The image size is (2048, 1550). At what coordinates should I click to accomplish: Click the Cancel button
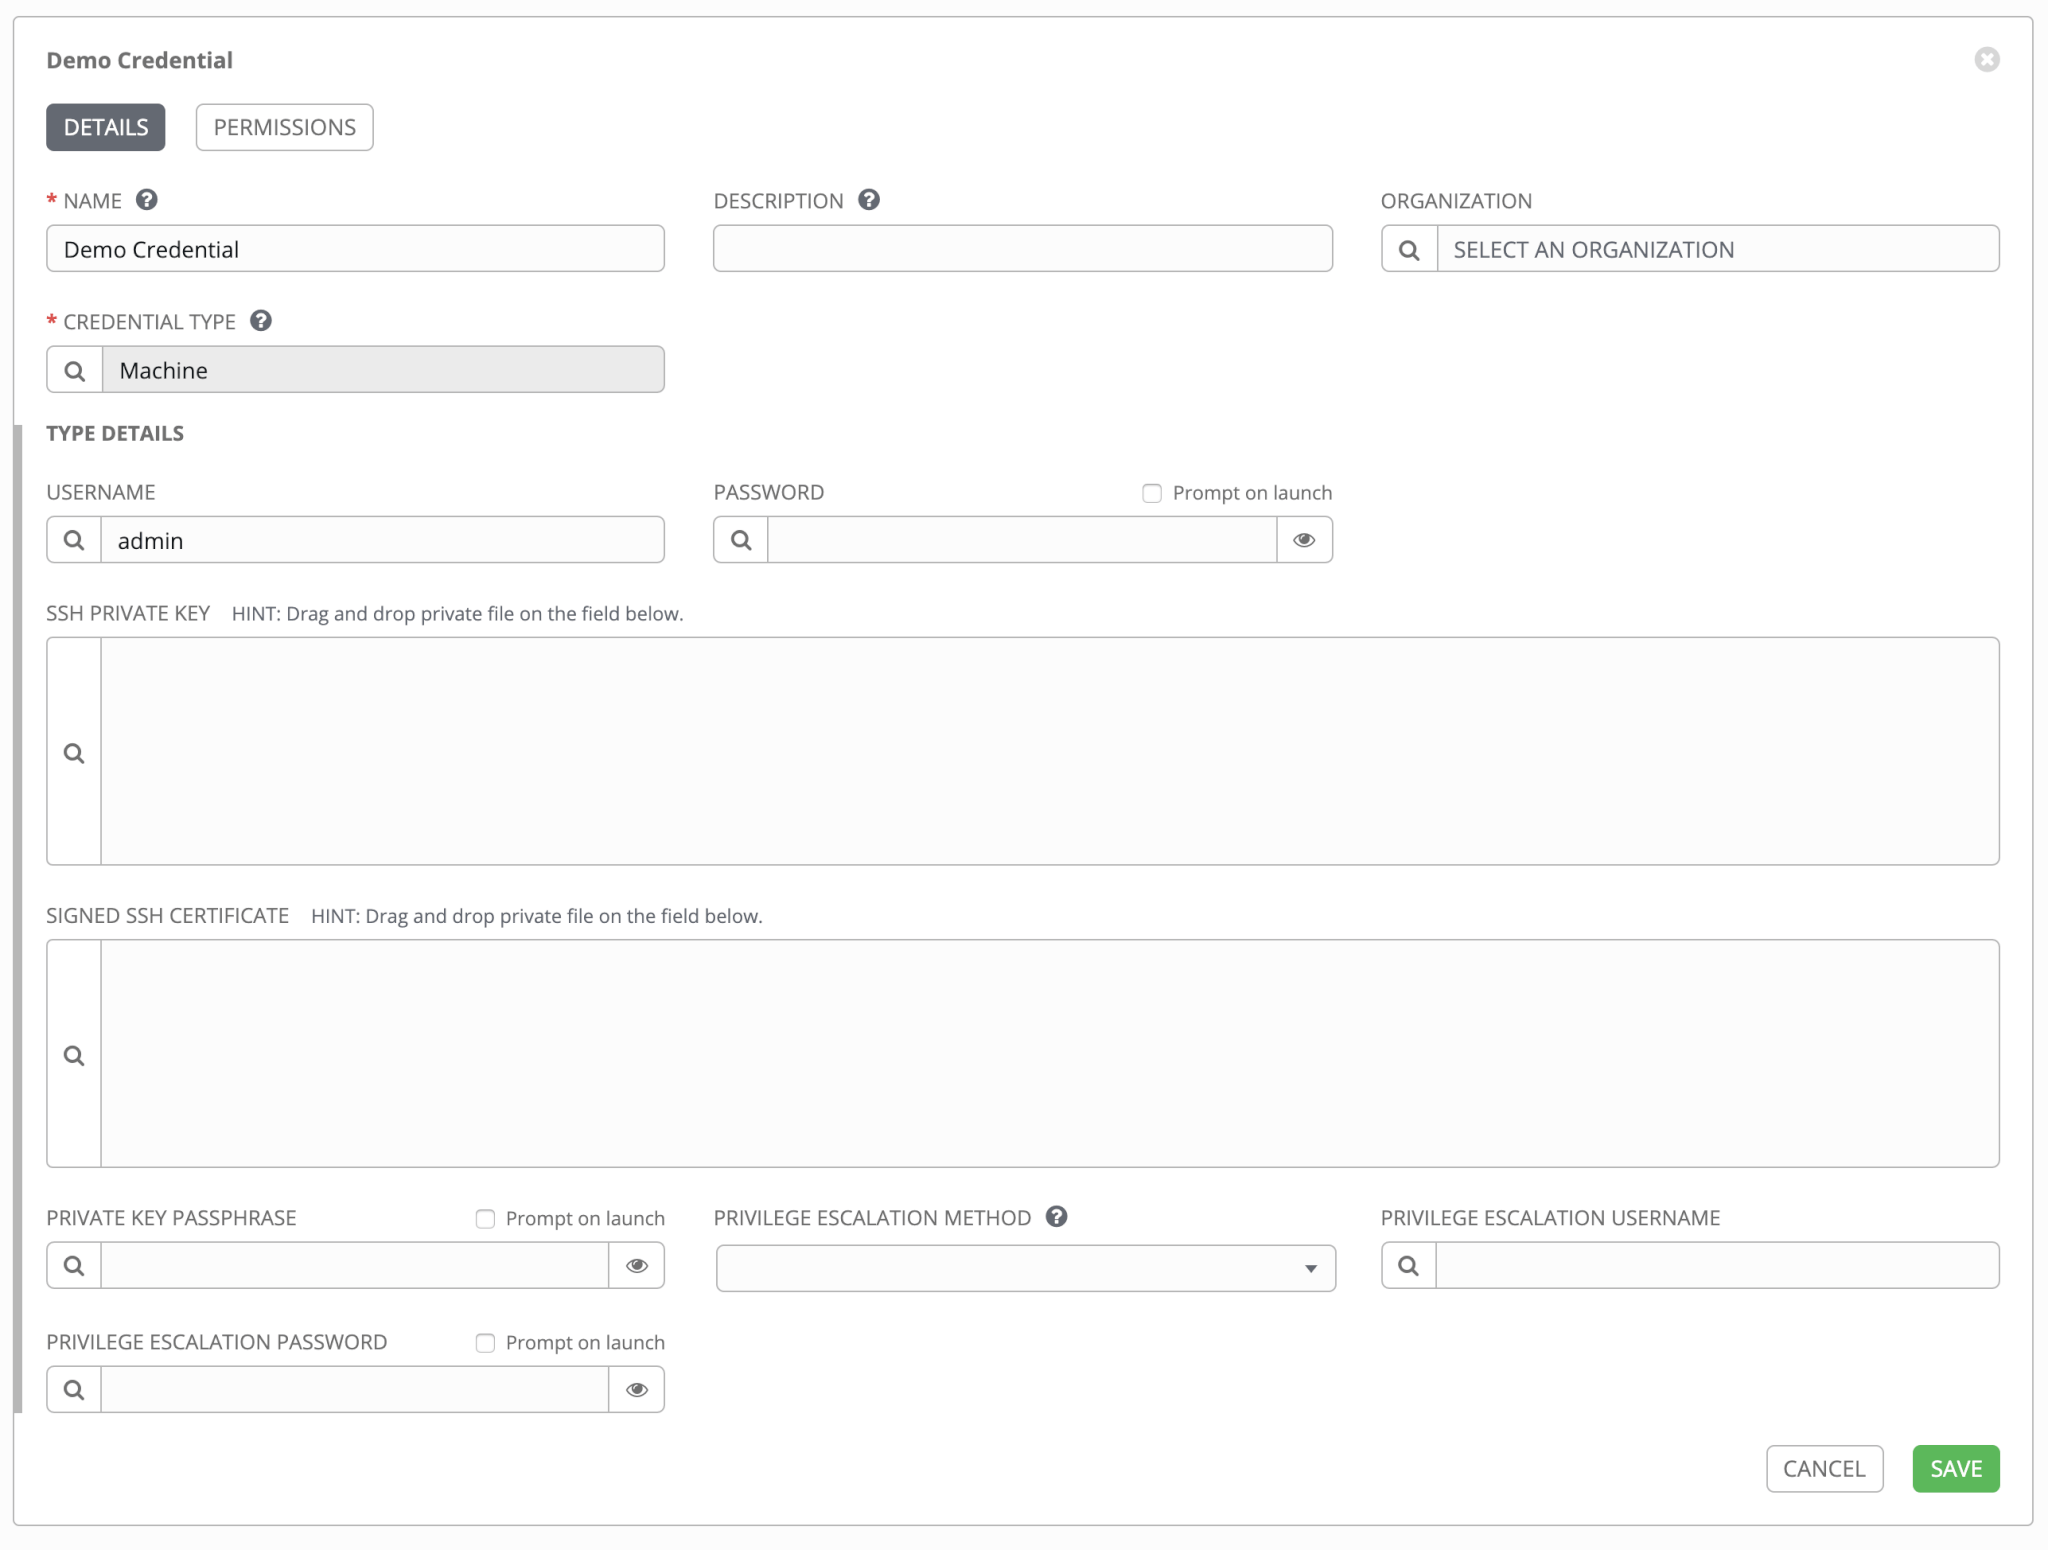(1823, 1468)
